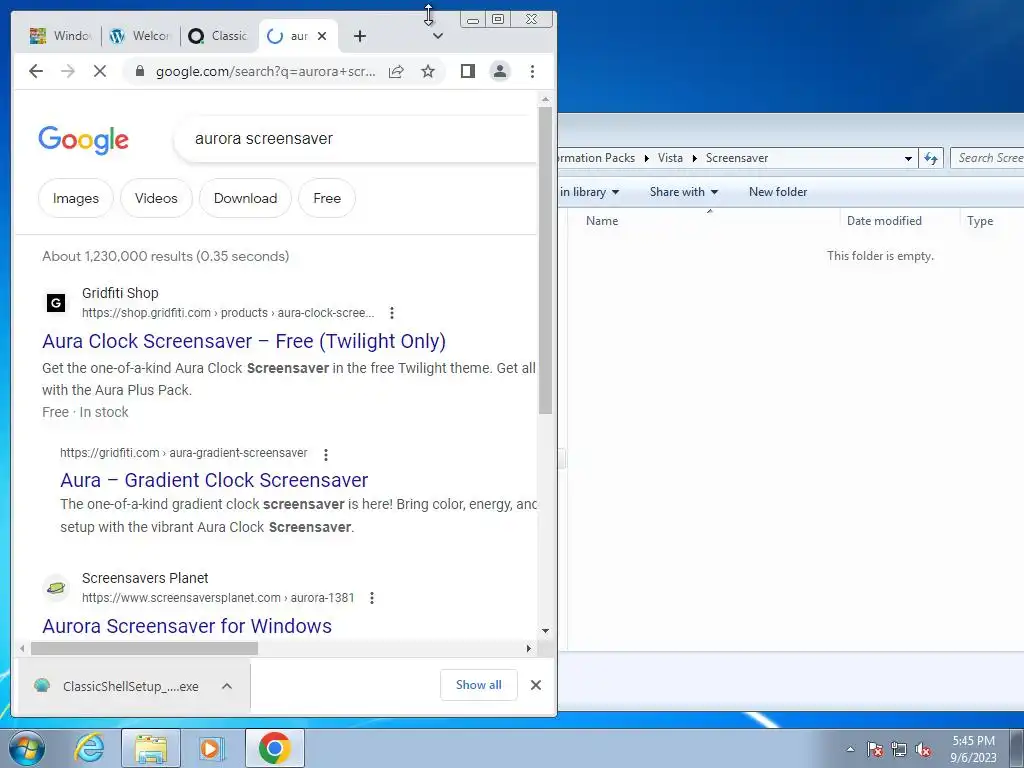The height and width of the screenshot is (768, 1024).
Task: Open Chrome three-dot menu
Action: click(532, 71)
